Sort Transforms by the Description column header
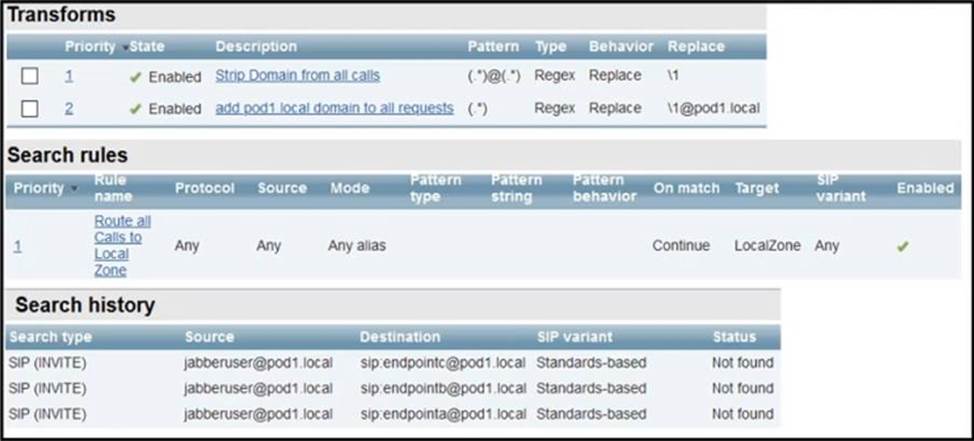Viewport: 974px width, 441px height. [256, 47]
